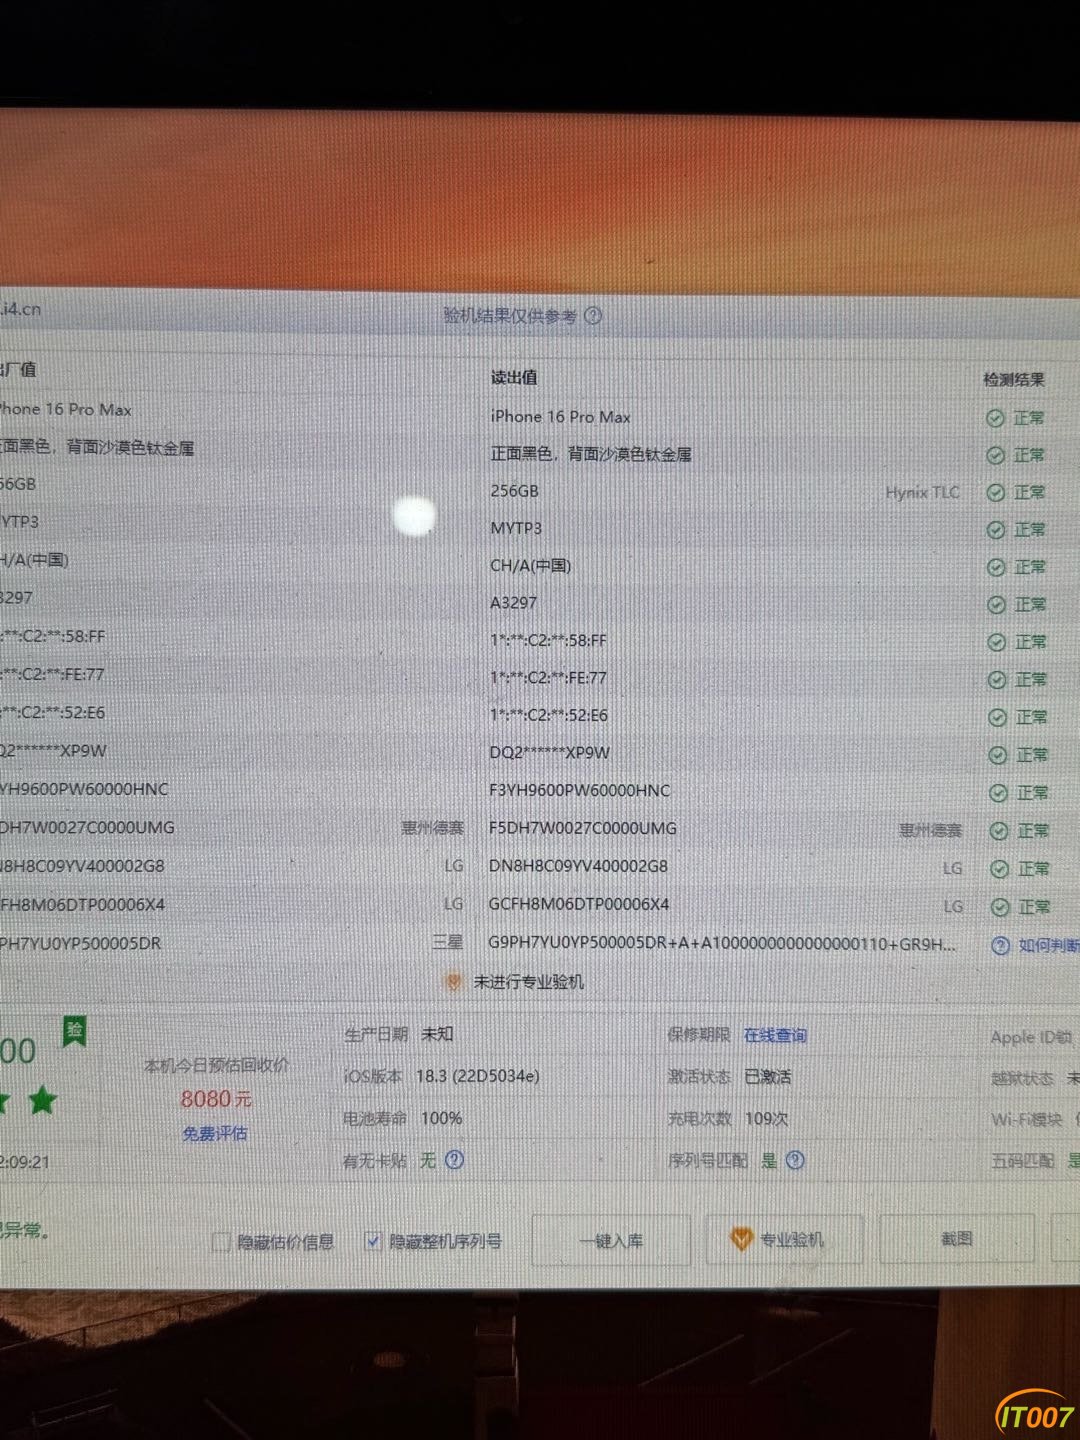Screen dimensions: 1080x1440
Task: Click the 读出值 column header
Action: [514, 377]
